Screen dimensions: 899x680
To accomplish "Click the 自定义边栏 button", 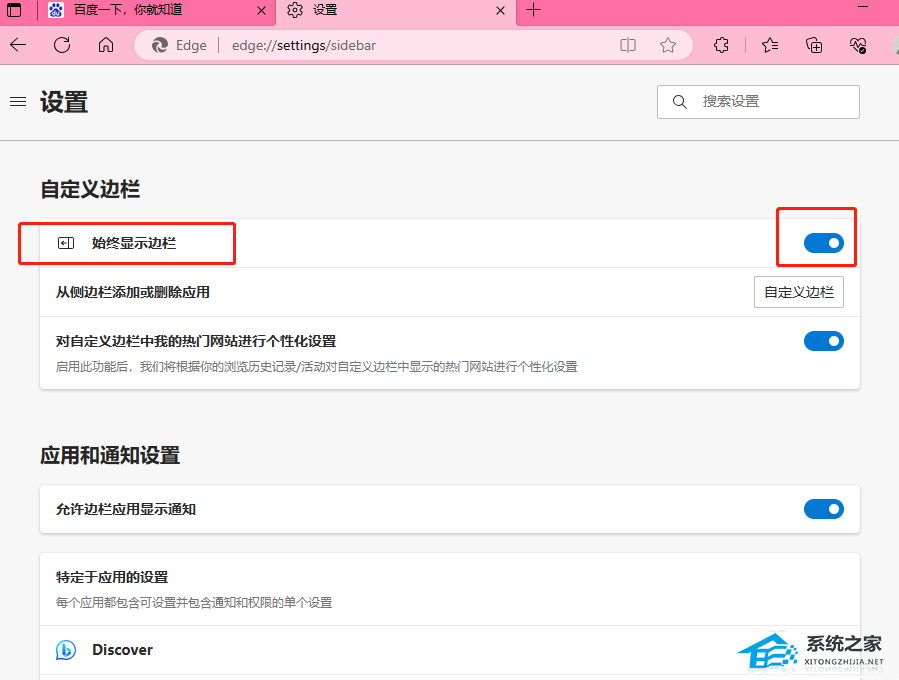I will point(798,292).
